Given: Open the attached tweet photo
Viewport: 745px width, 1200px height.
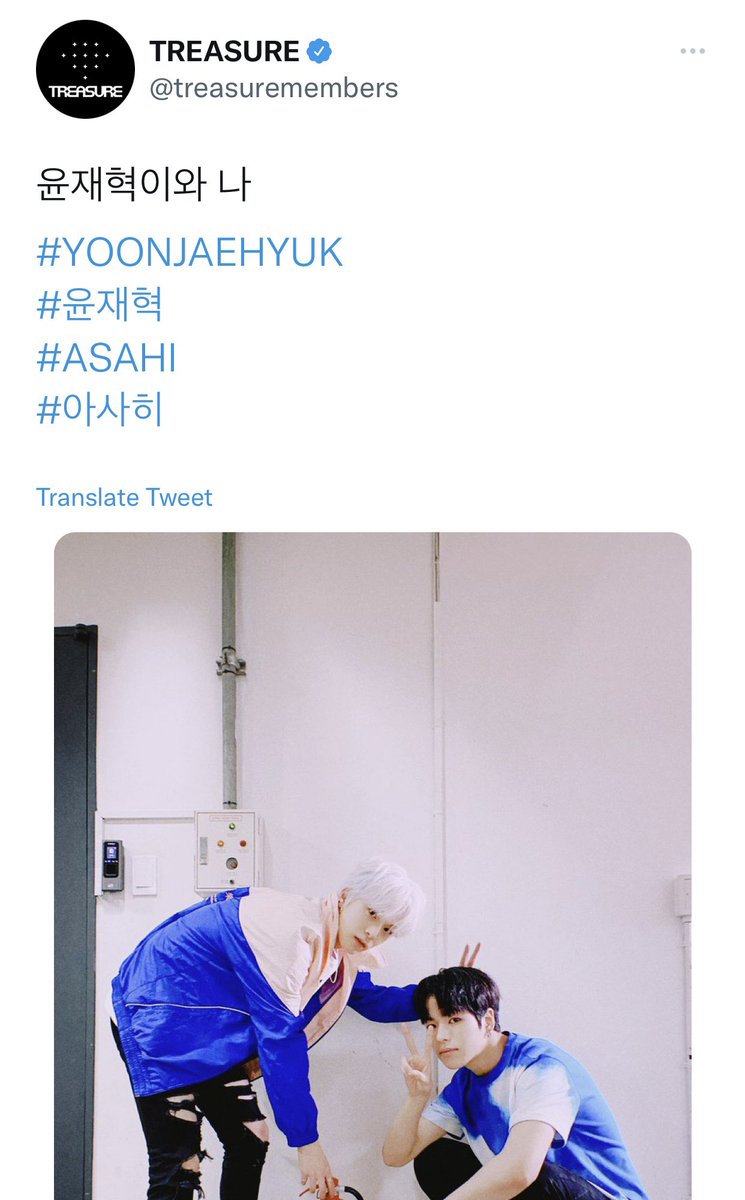Looking at the screenshot, I should [372, 866].
